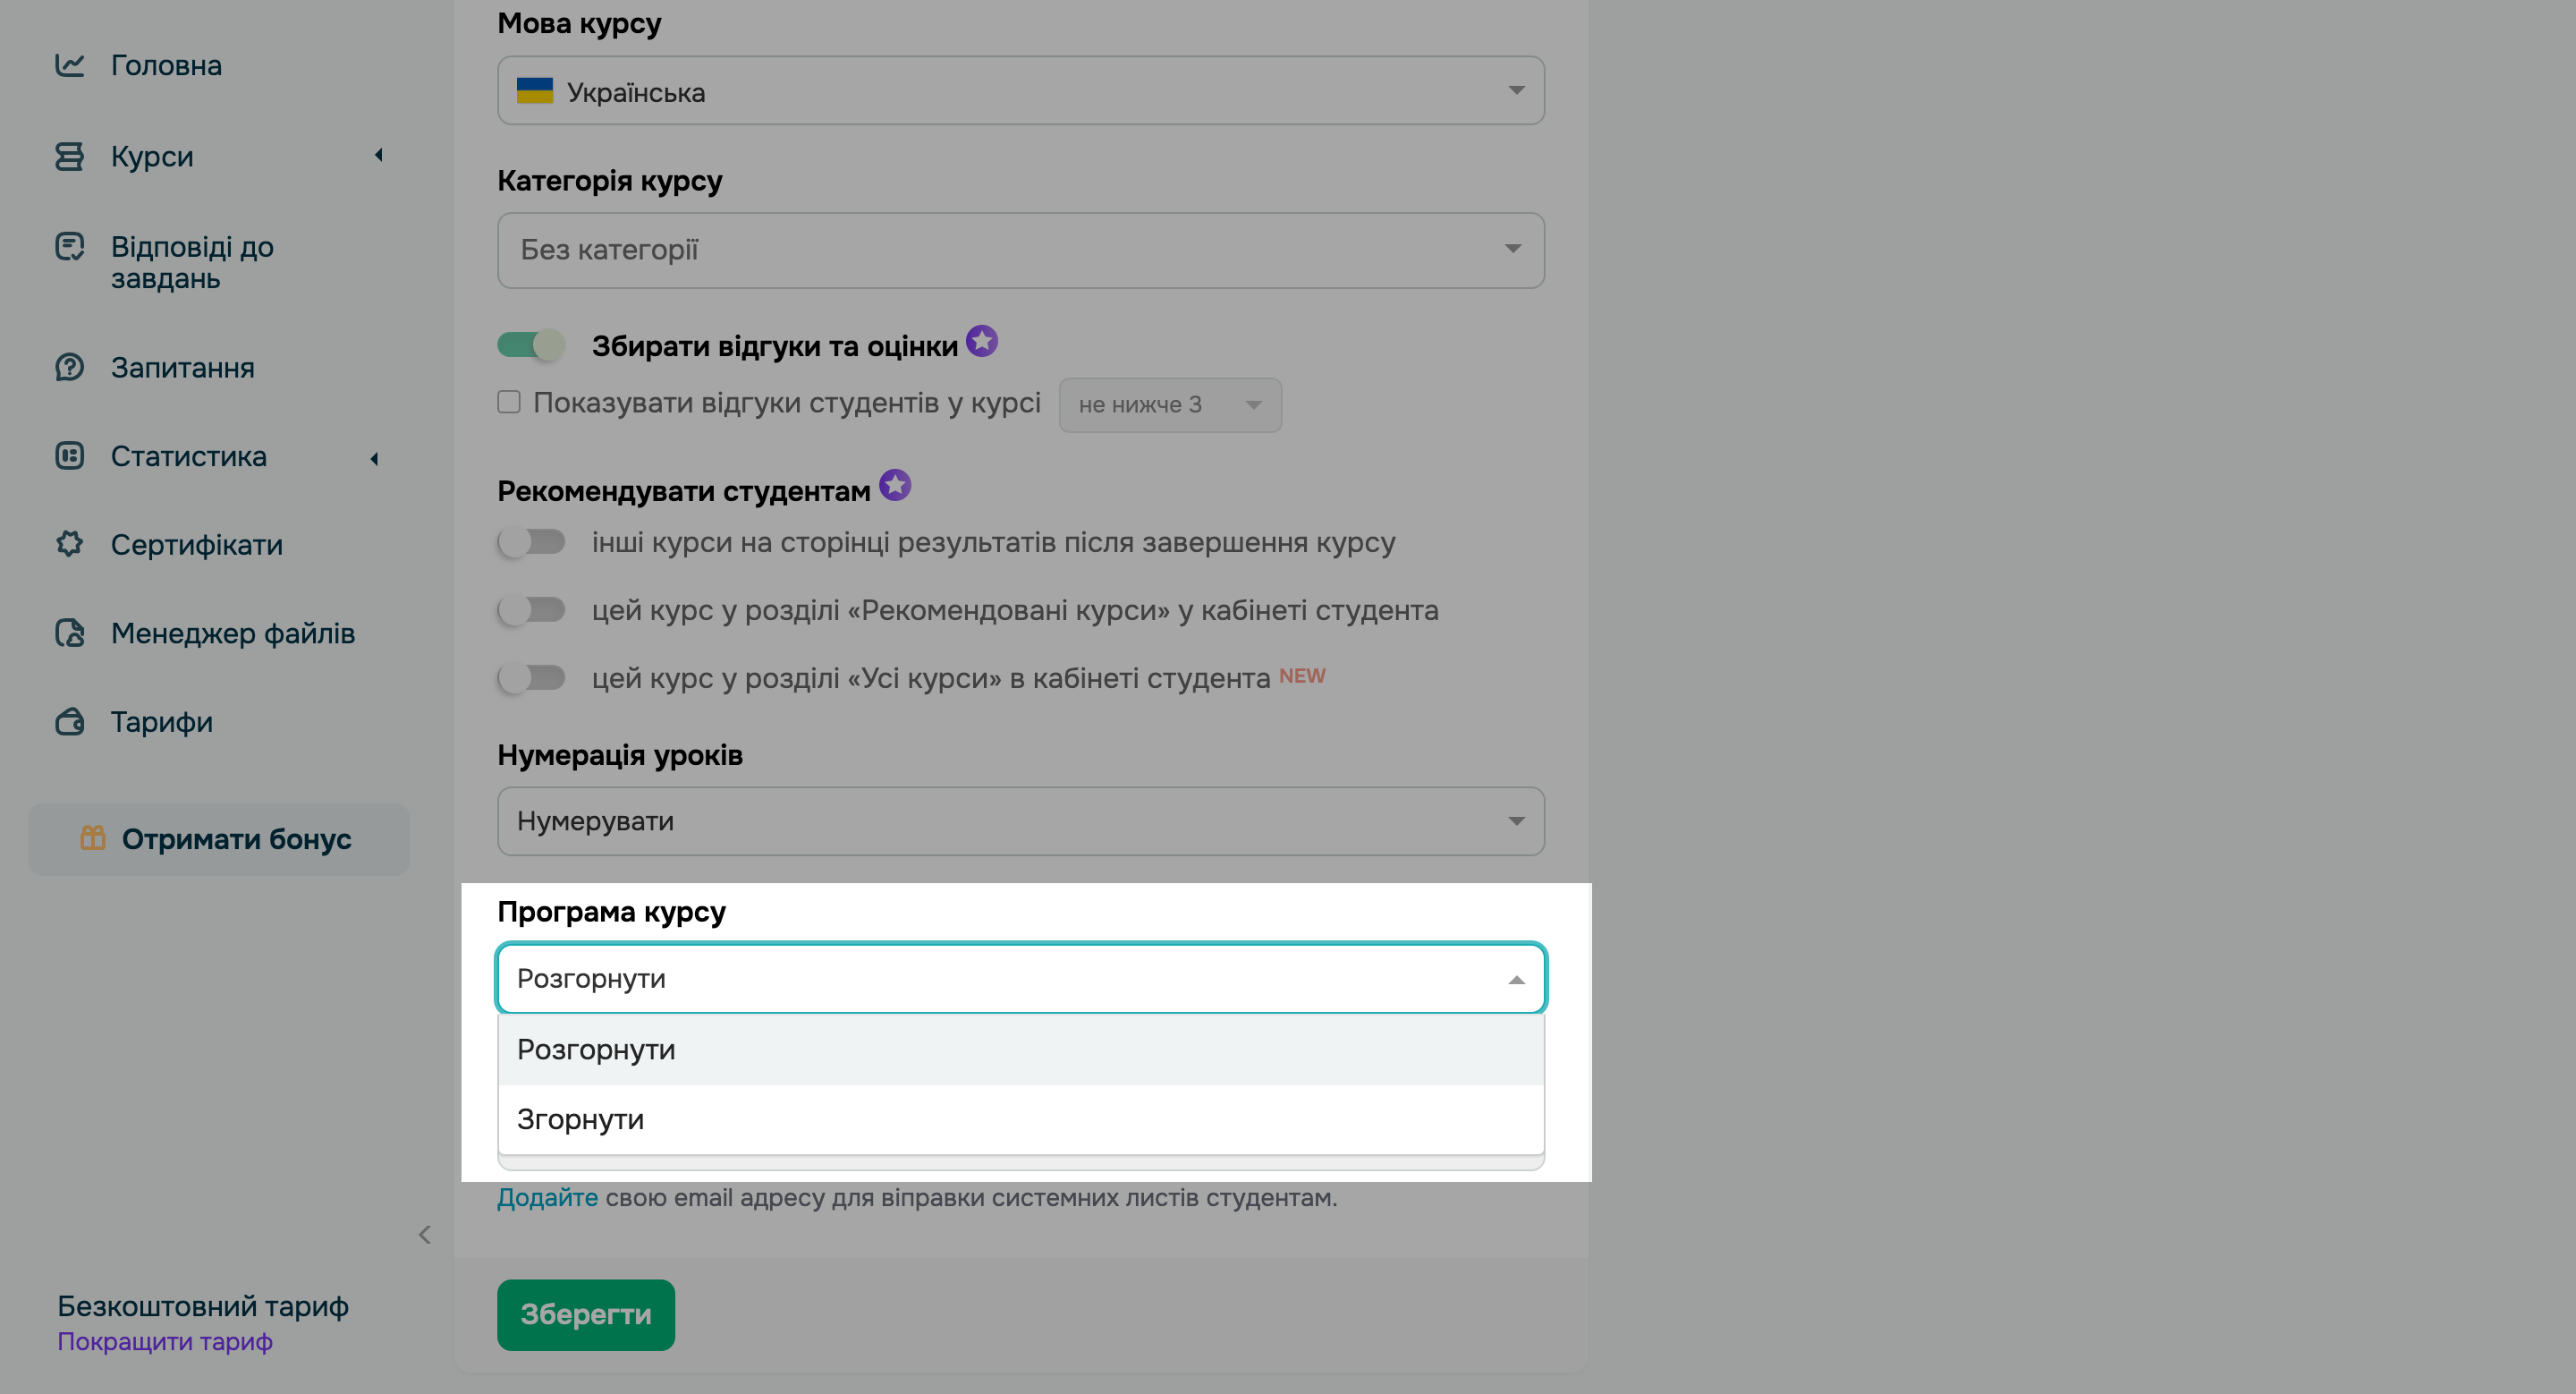Enable recommending інші курси на сторінці результатів
The image size is (2576, 1394).
click(531, 542)
